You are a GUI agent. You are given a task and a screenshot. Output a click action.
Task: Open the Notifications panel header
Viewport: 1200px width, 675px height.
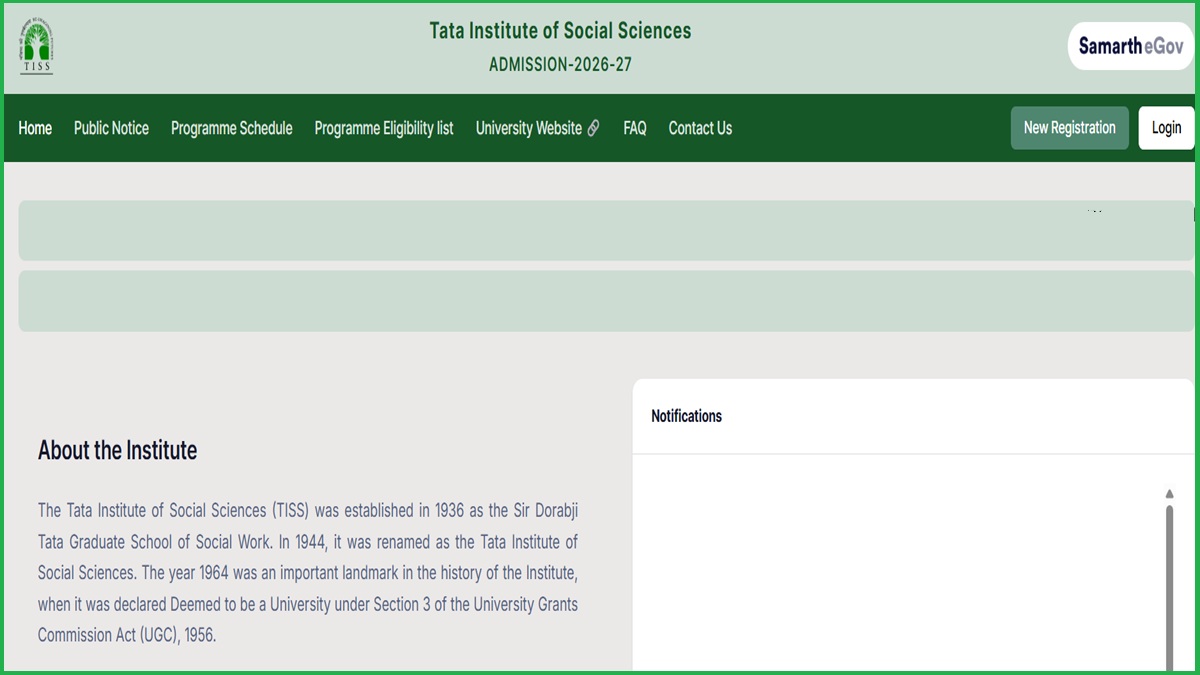pos(687,416)
